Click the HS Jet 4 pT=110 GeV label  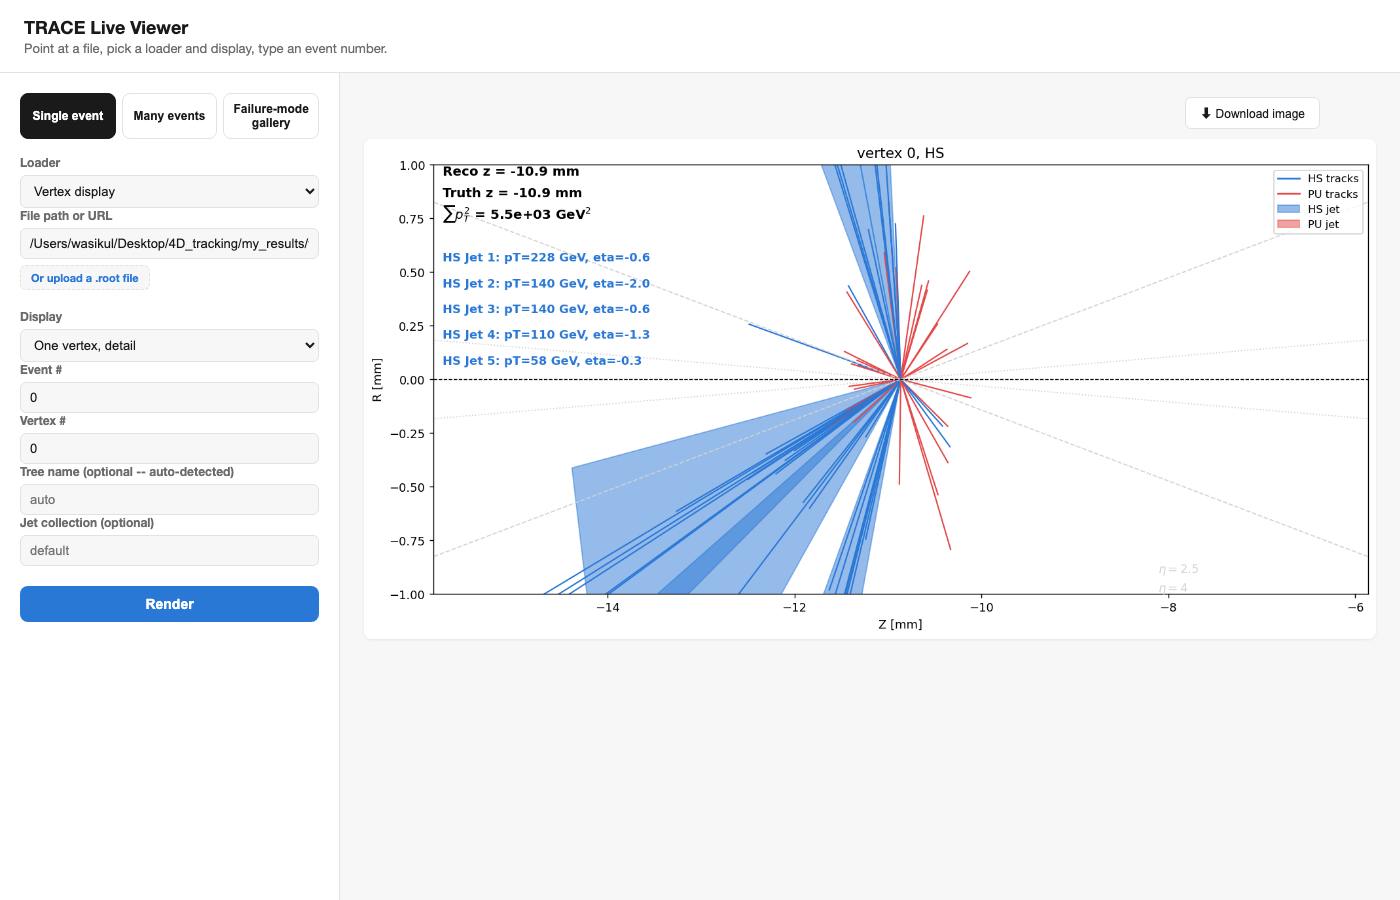coord(546,334)
